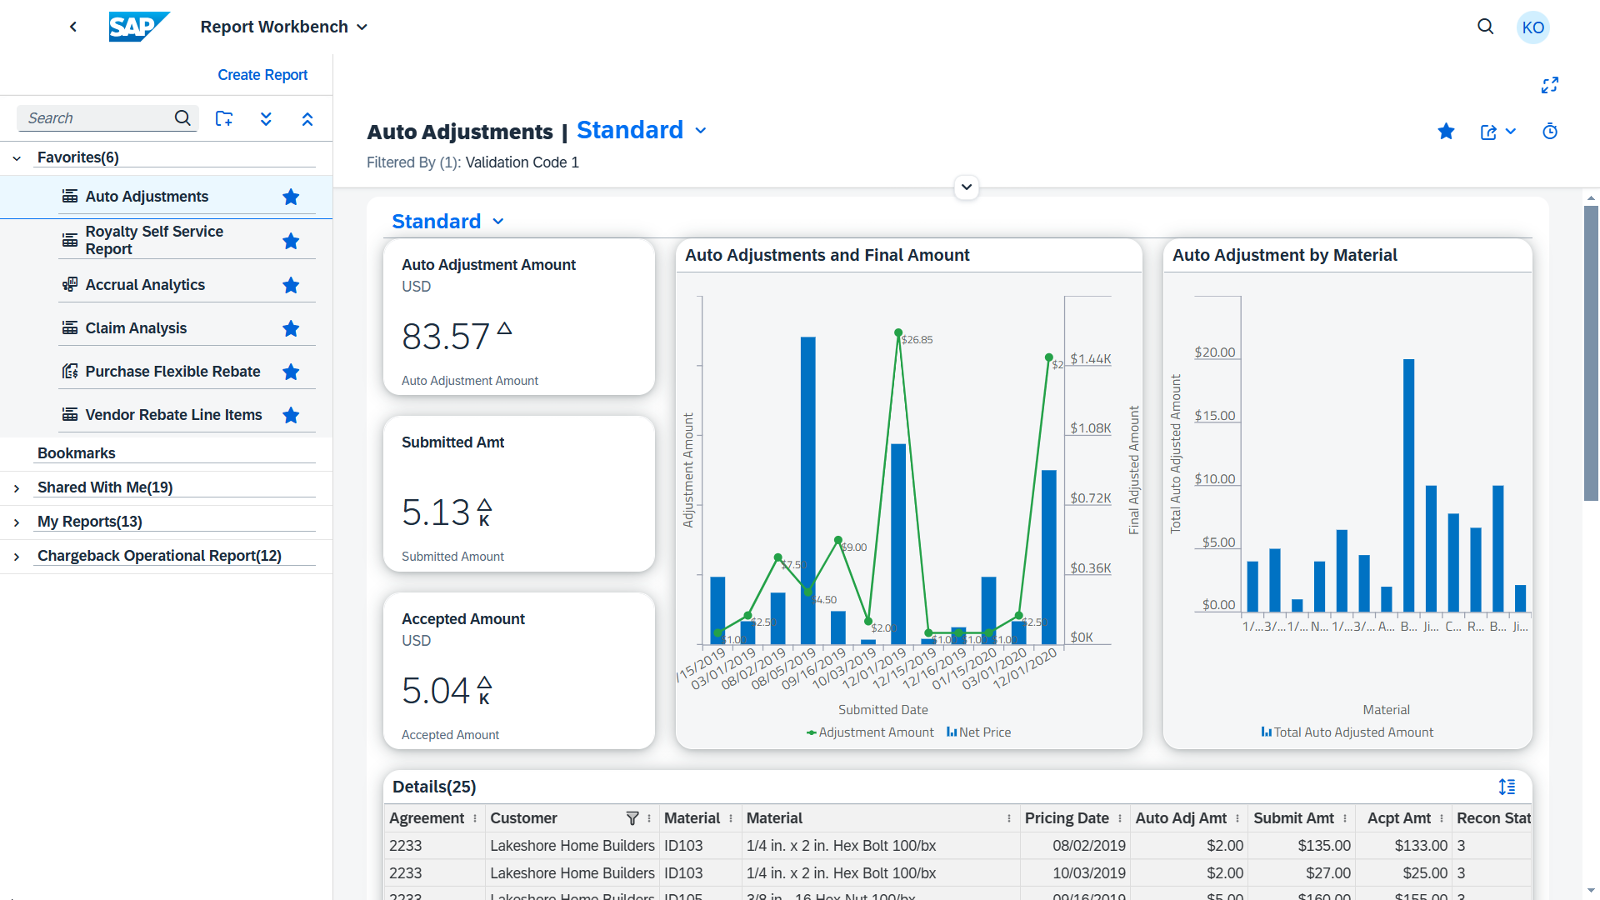The width and height of the screenshot is (1600, 900).
Task: Click the magnifier search icon in the top bar
Action: (1485, 27)
